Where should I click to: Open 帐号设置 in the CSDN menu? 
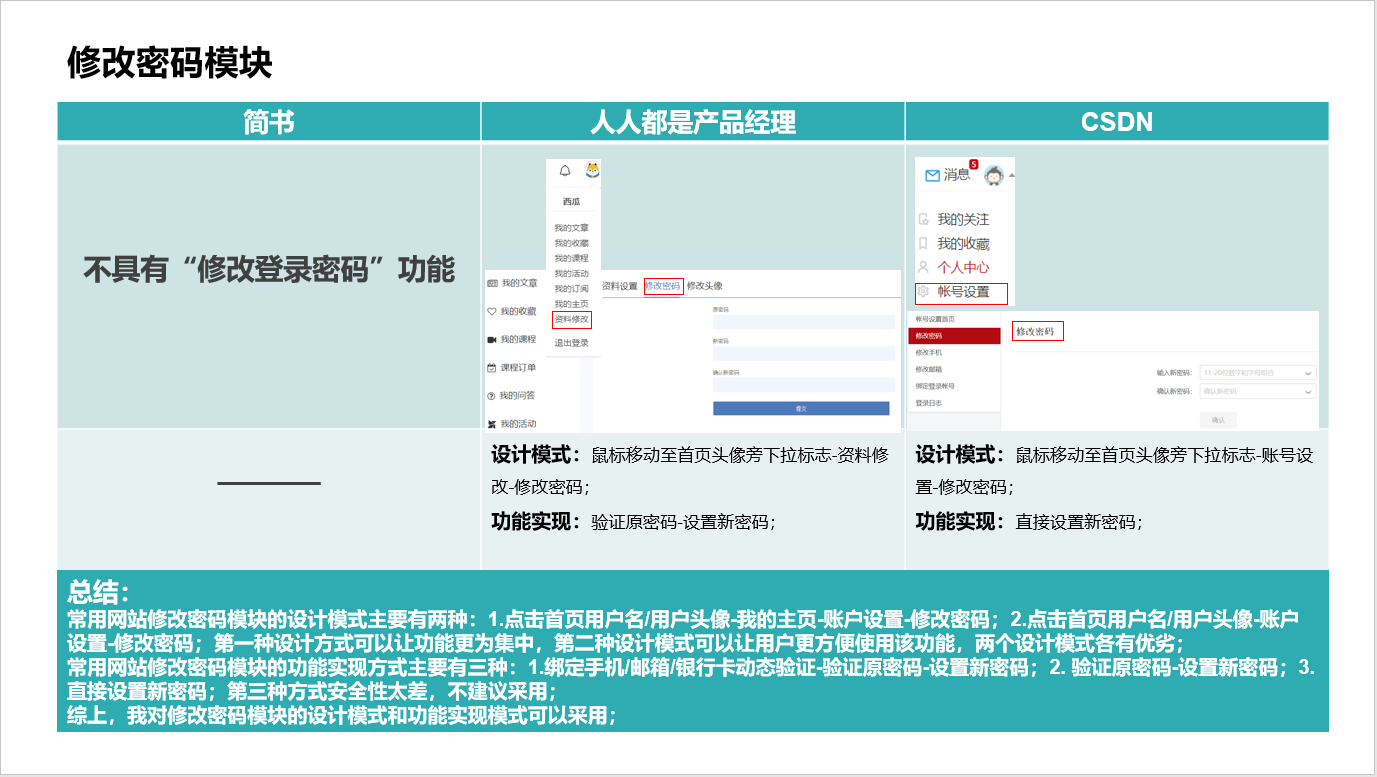pos(963,292)
